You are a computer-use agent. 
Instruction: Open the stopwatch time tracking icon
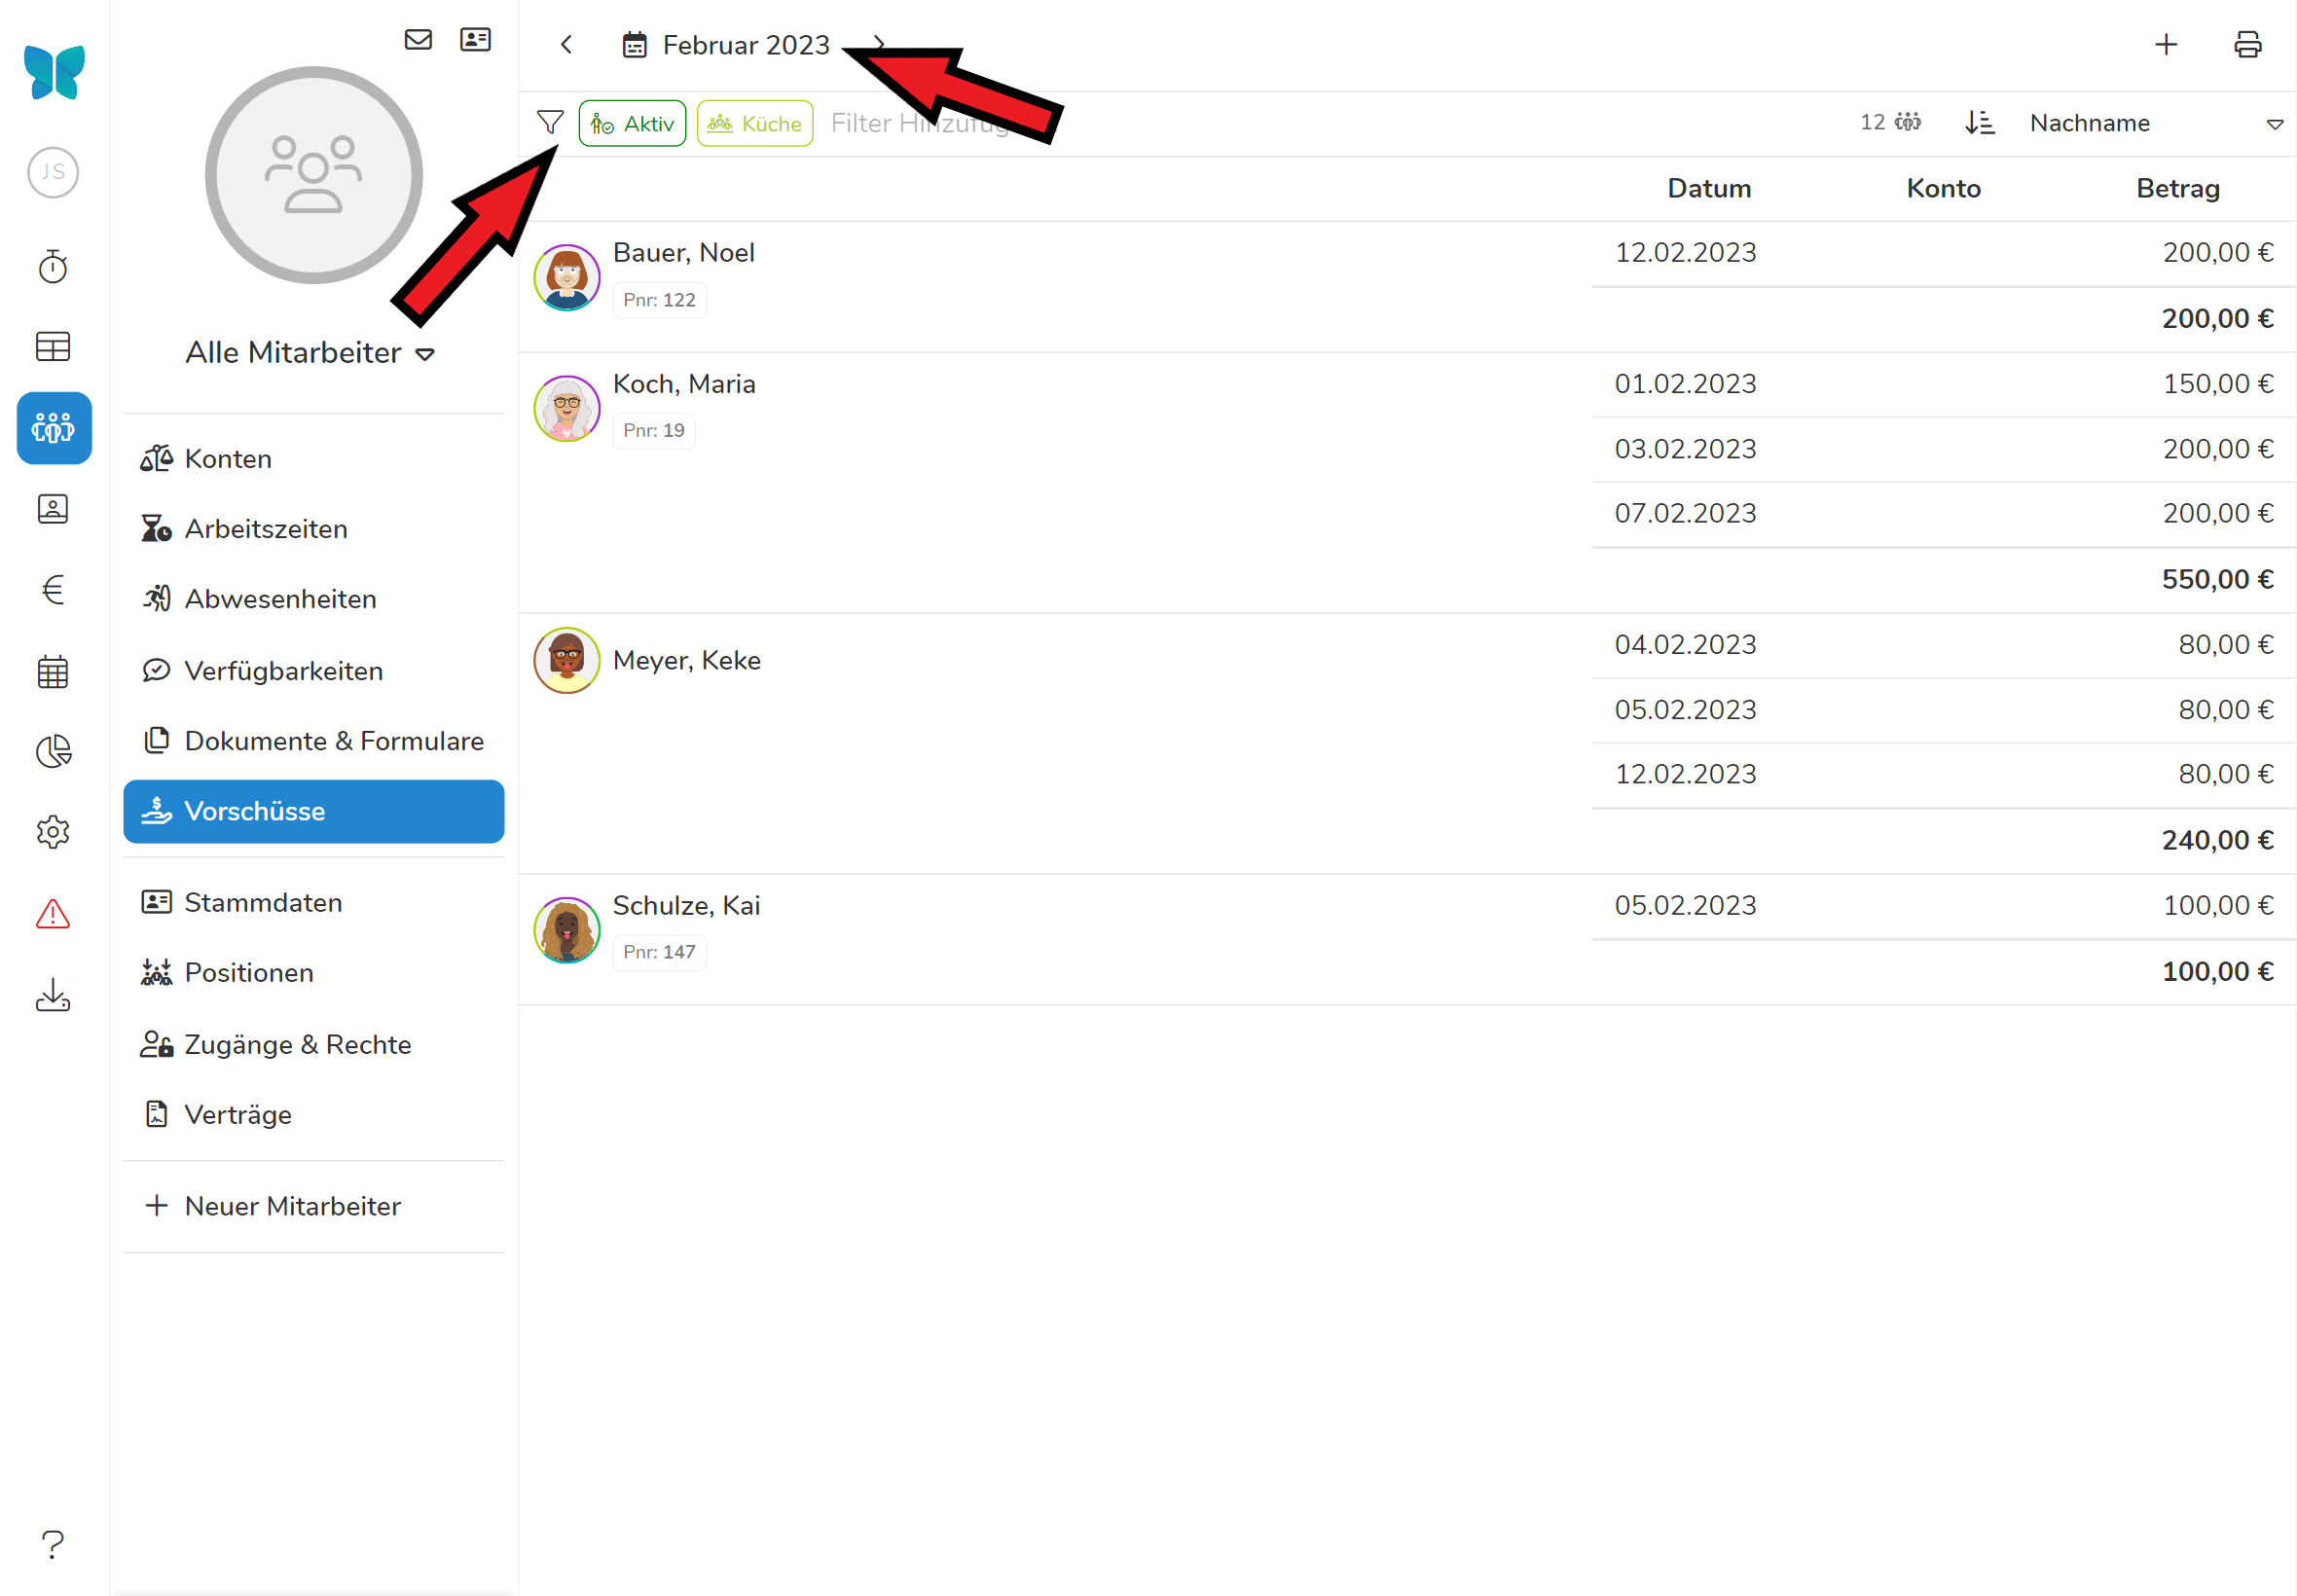tap(53, 266)
